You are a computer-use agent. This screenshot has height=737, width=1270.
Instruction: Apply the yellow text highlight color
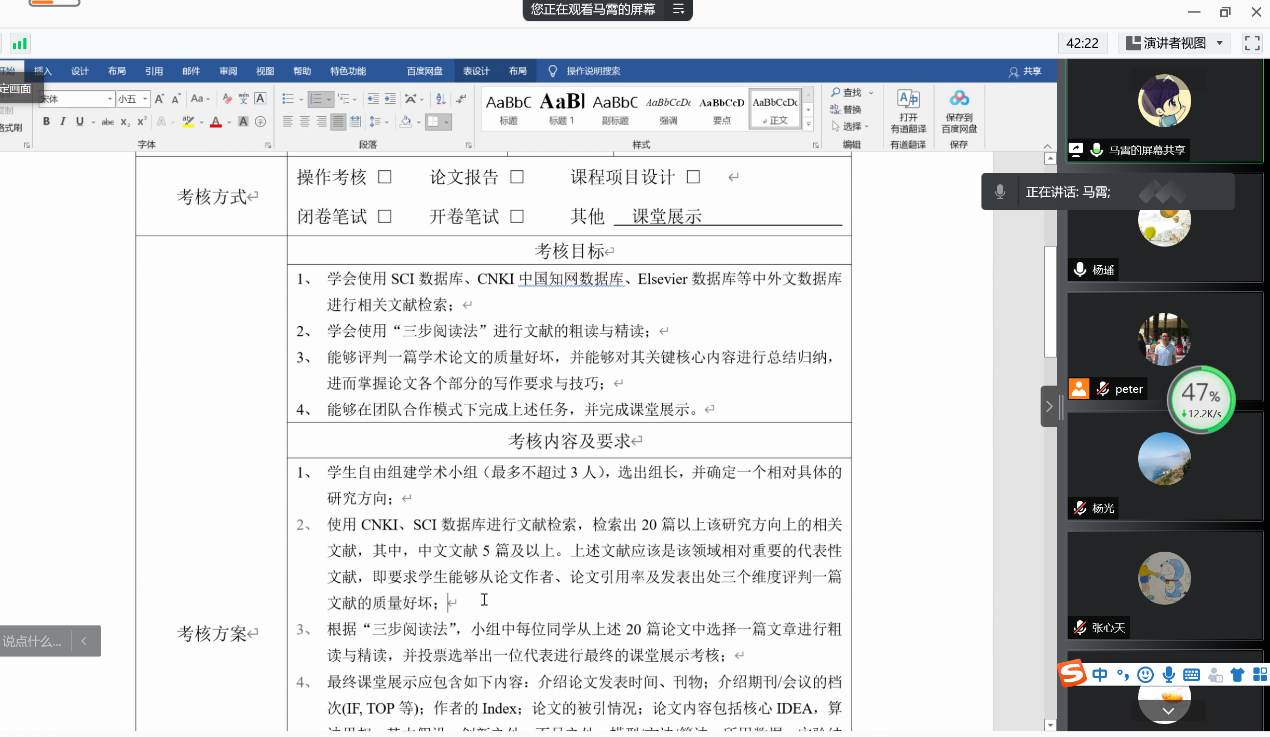coord(188,122)
